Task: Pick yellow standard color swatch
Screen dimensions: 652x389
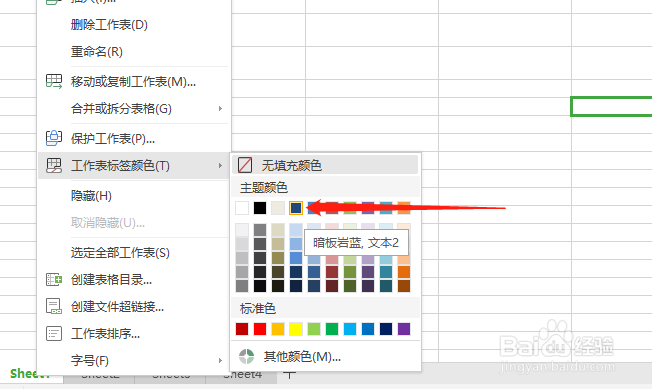Action: pos(296,329)
